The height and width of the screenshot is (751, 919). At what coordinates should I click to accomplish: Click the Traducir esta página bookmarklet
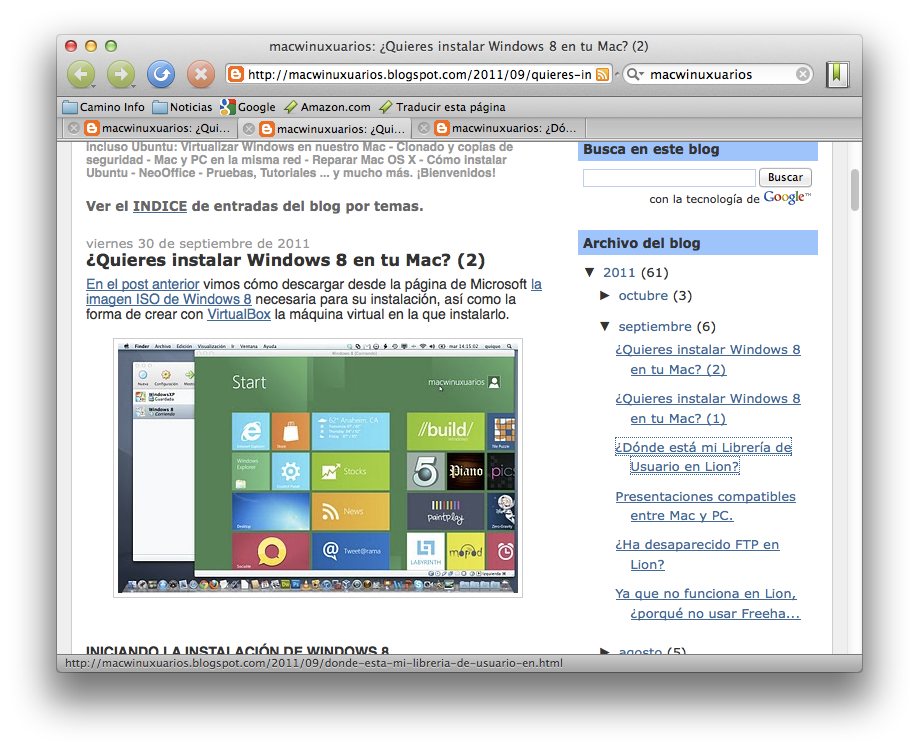click(x=443, y=107)
